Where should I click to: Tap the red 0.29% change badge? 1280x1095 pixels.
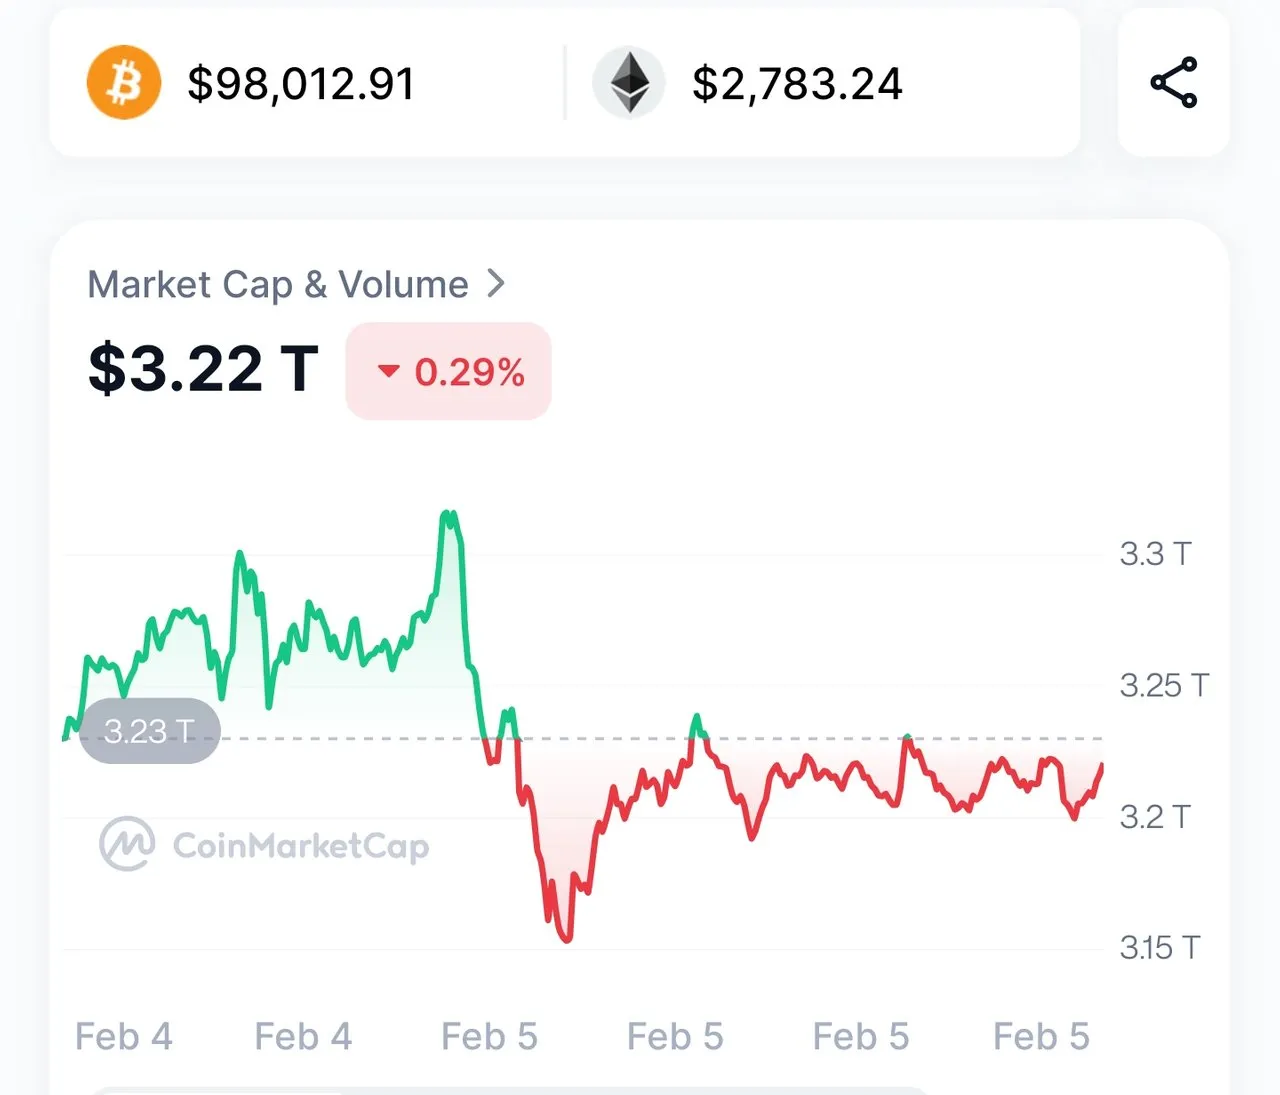point(448,371)
